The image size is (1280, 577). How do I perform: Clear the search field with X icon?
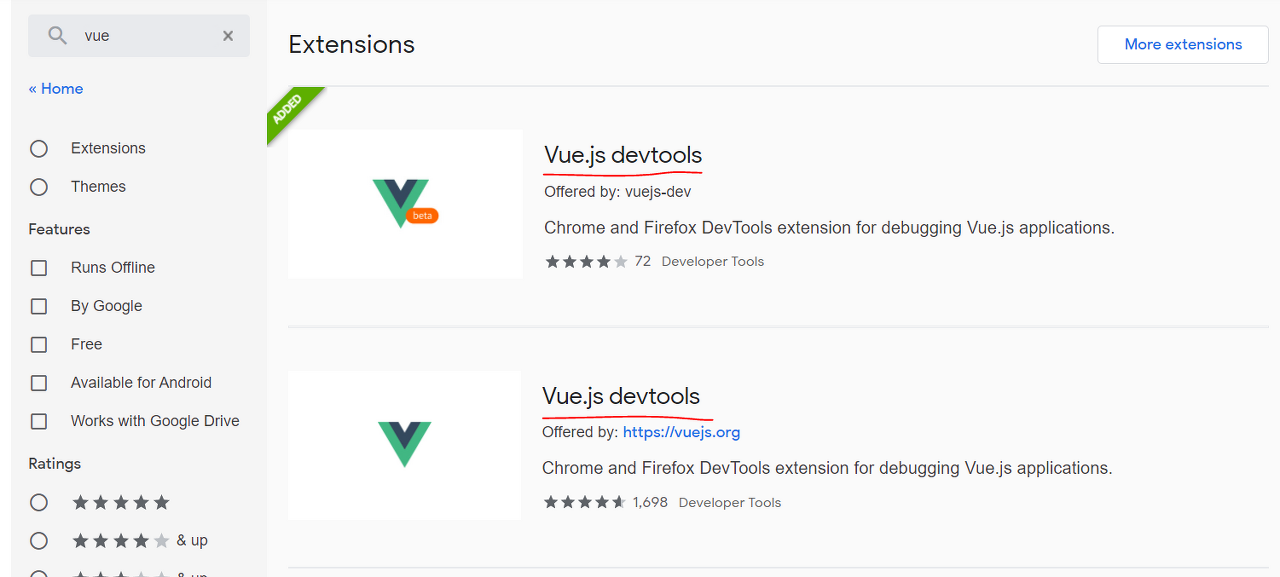(x=228, y=36)
